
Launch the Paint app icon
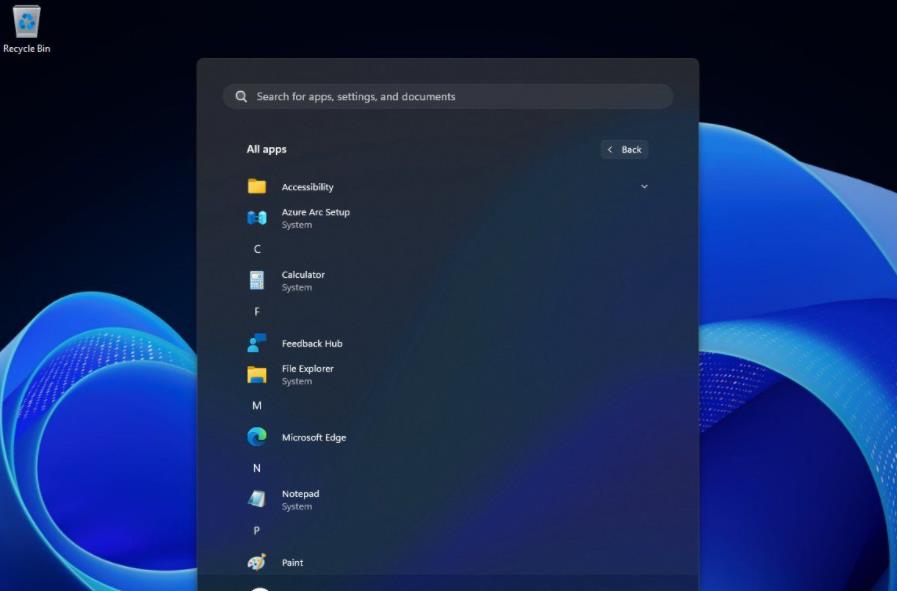click(x=257, y=562)
